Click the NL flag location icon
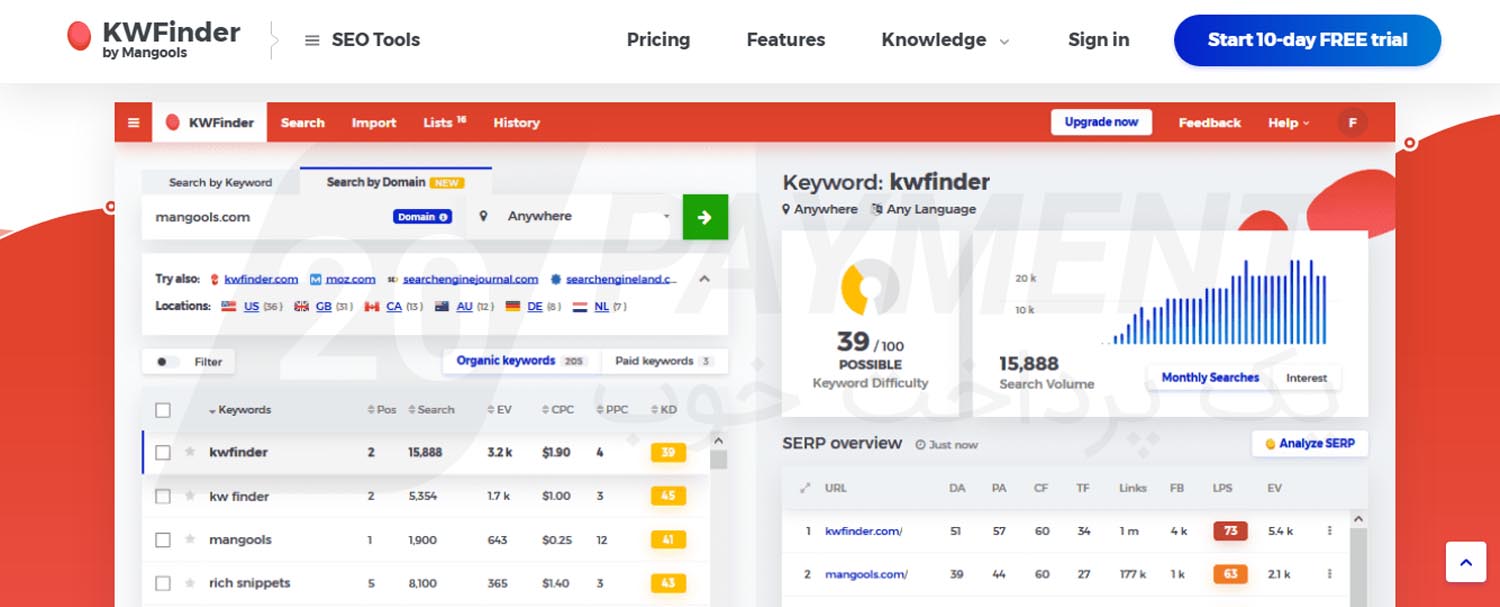Viewport: 1500px width, 607px height. pos(579,306)
